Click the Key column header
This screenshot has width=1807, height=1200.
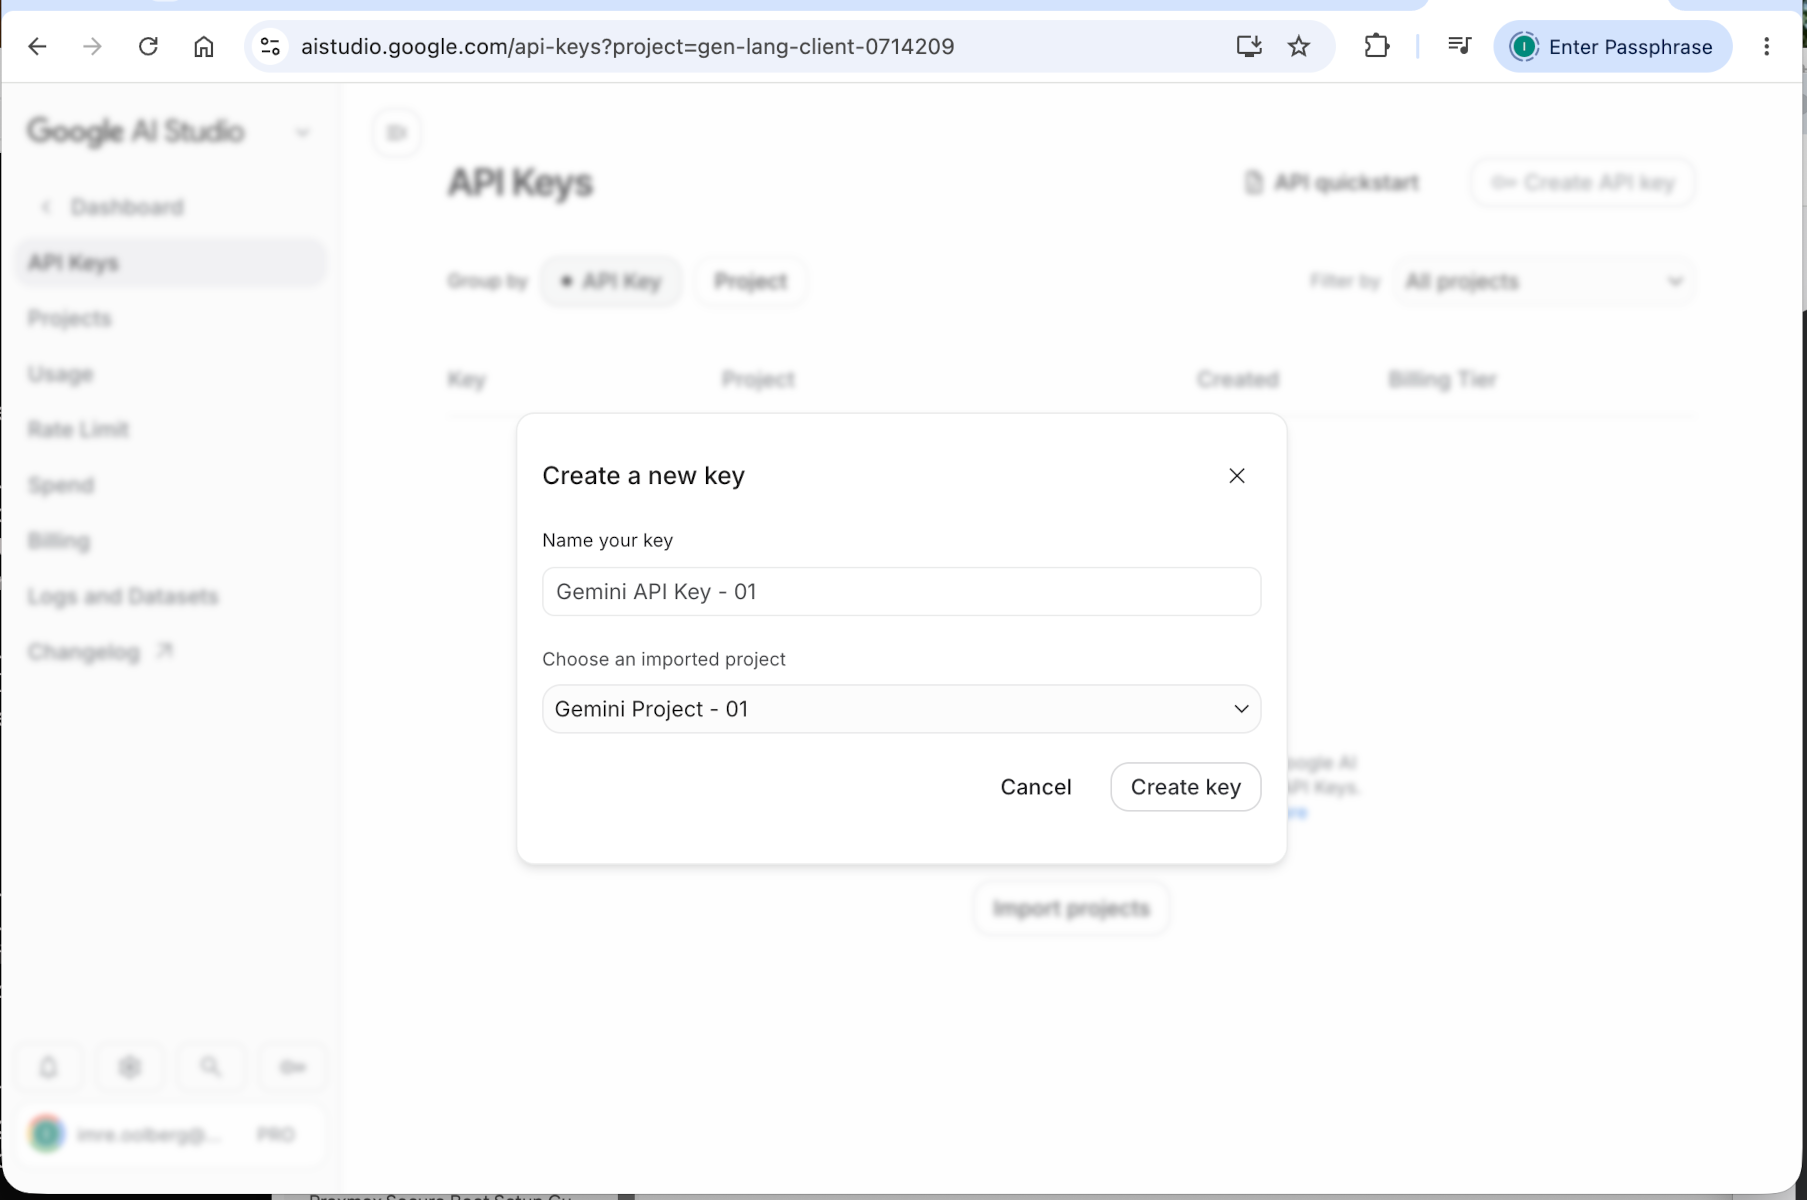click(x=466, y=380)
